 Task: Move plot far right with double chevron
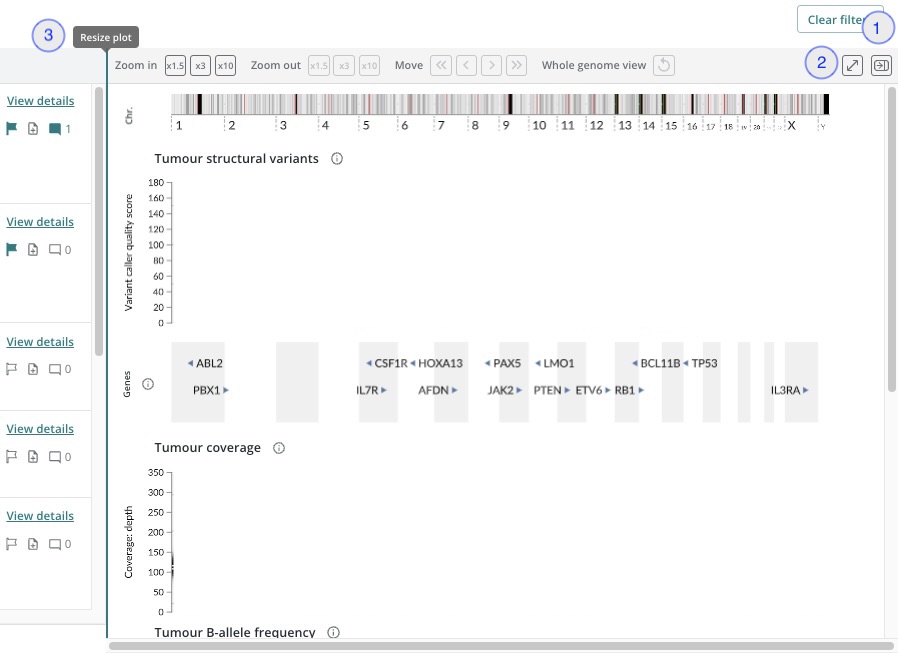point(516,66)
